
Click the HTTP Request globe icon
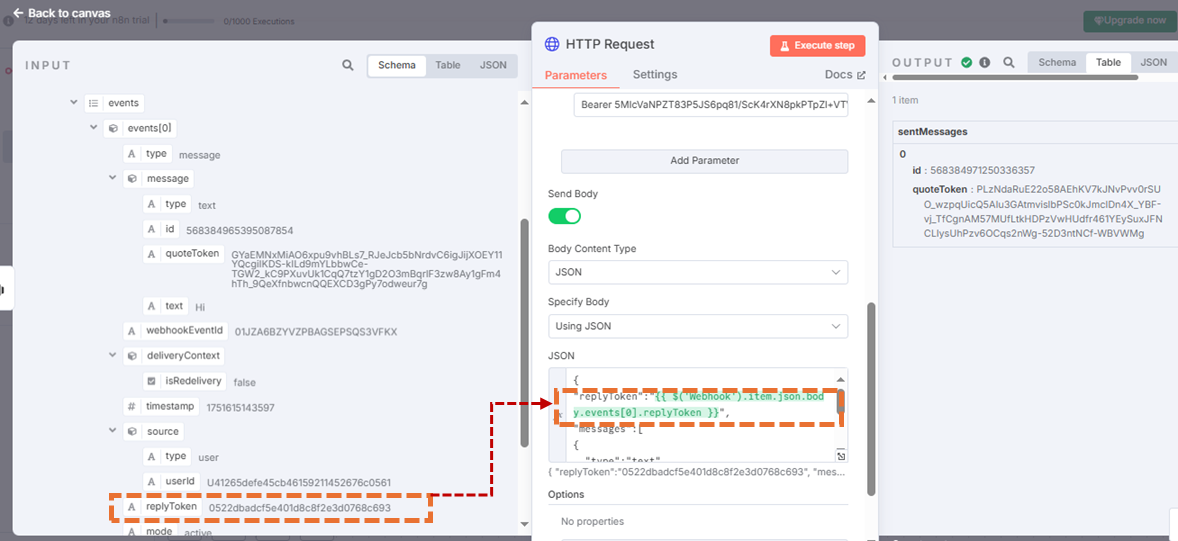tap(551, 44)
